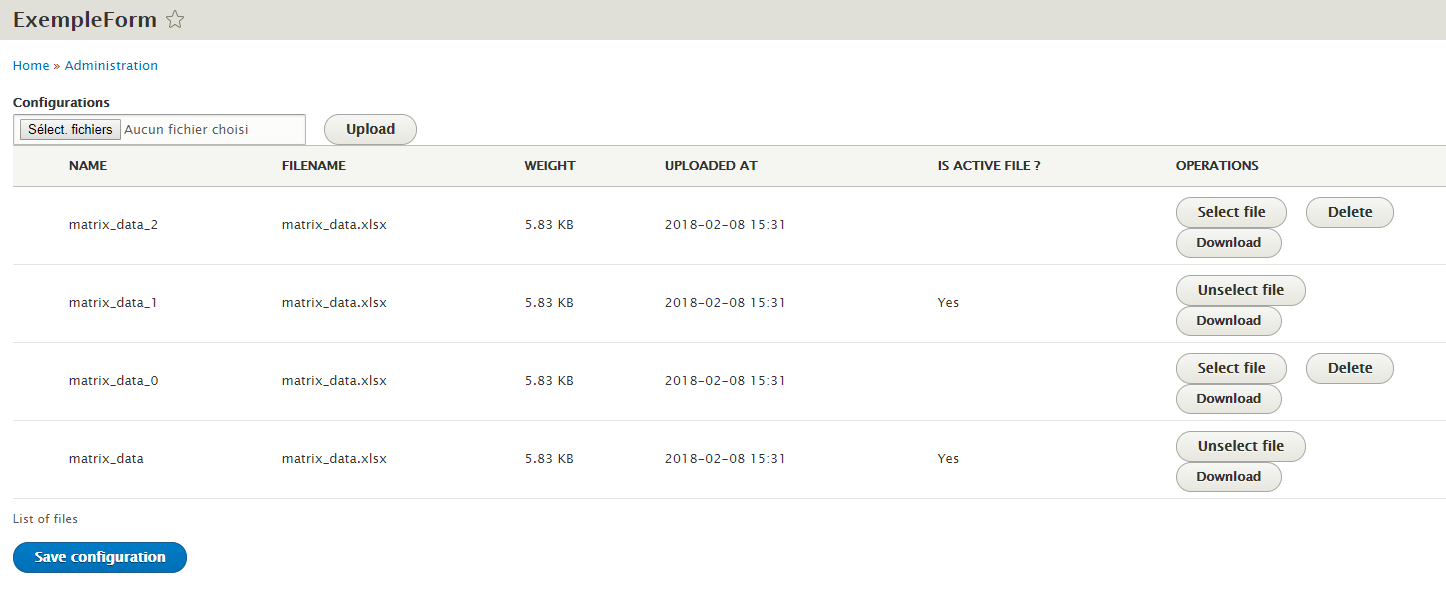Click the UPLOADED AT column header
The image size is (1446, 608).
(x=711, y=165)
